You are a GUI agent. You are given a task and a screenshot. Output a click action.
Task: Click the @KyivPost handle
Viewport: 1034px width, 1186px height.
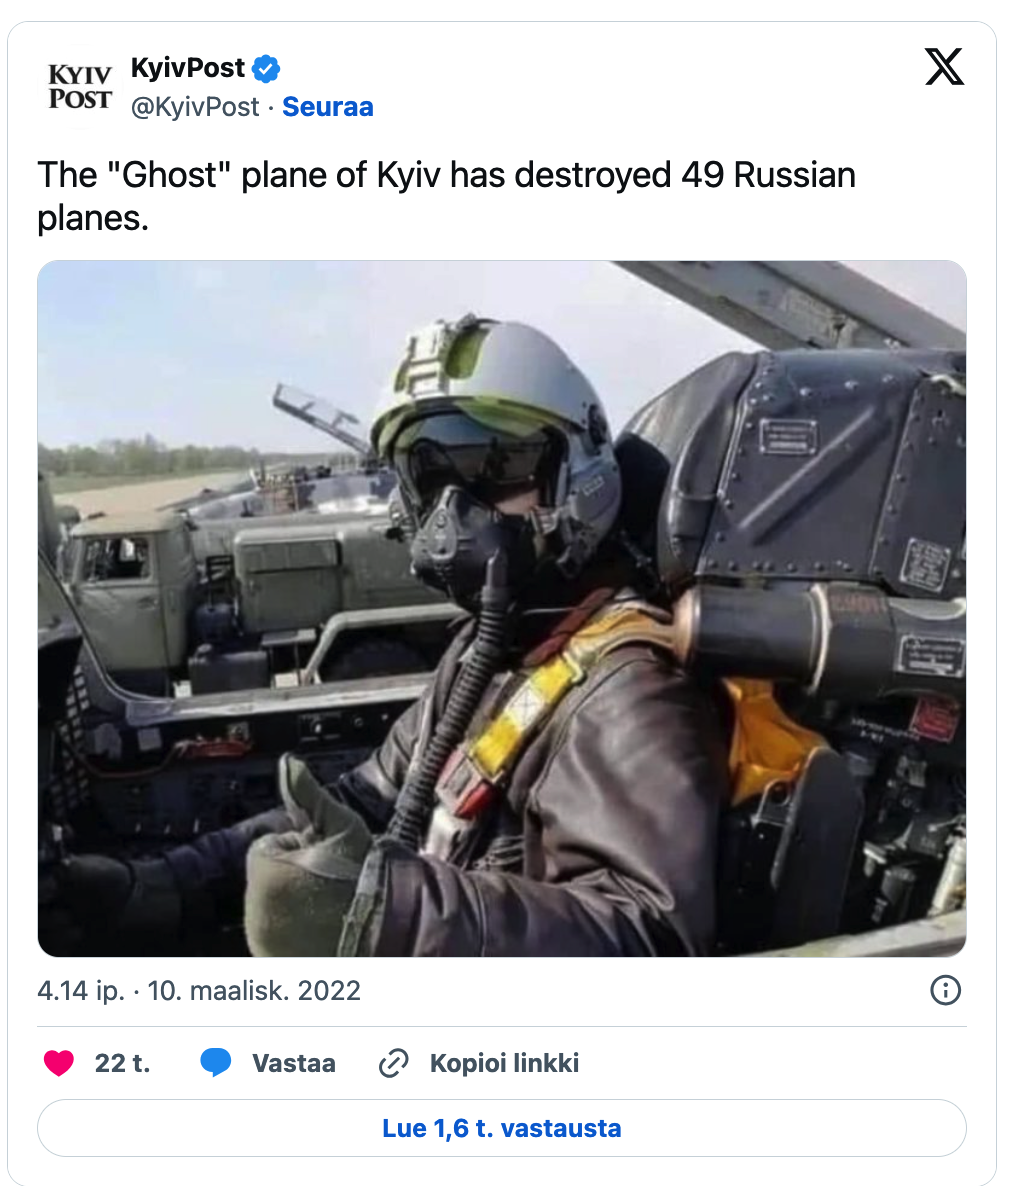pyautogui.click(x=195, y=107)
